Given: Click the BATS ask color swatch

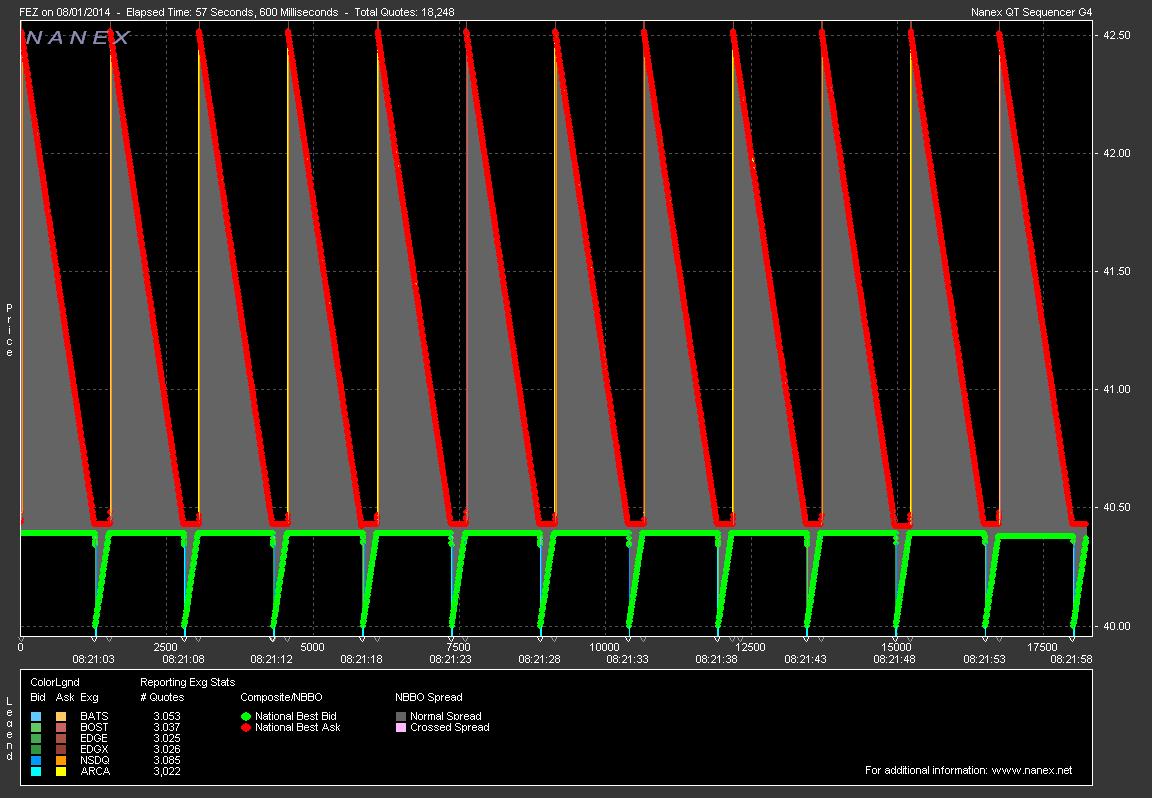Looking at the screenshot, I should [61, 716].
